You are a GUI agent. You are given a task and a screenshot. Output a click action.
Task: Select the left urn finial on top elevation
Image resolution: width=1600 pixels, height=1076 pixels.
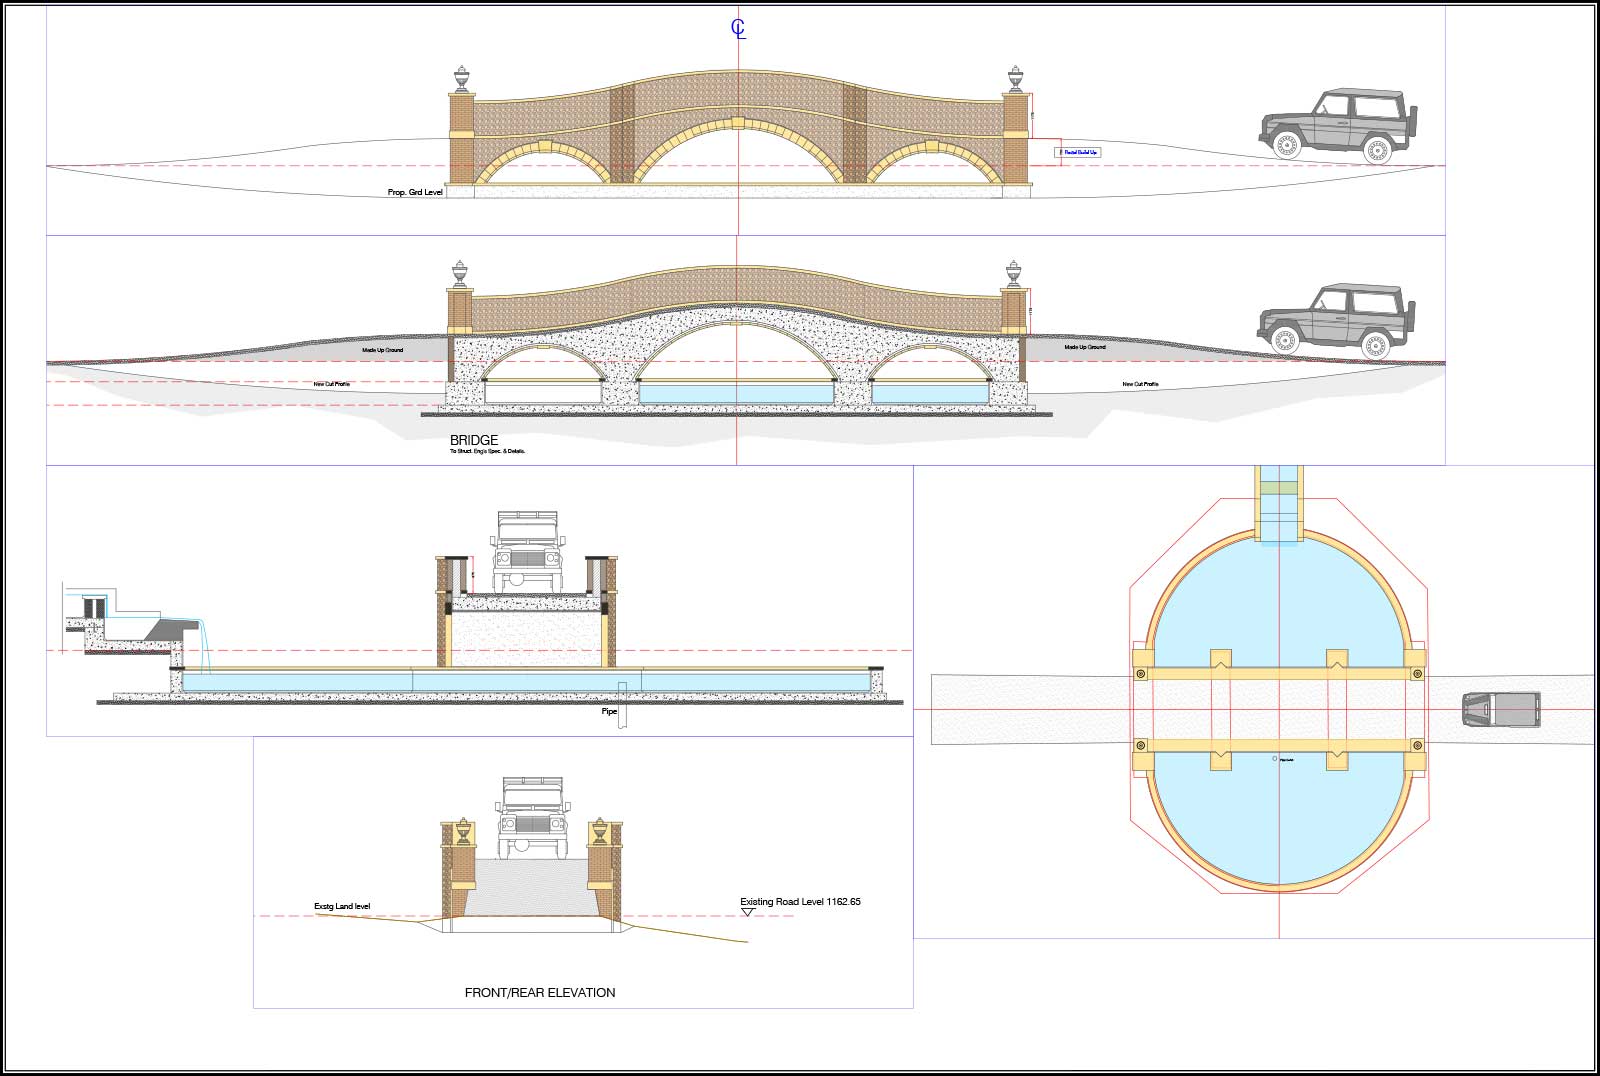click(461, 79)
